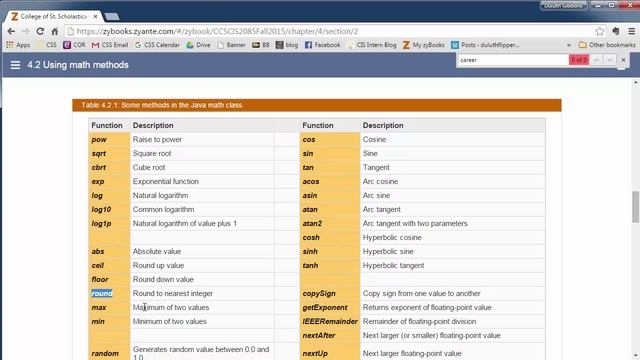Click the 'sqrt' function cell
The width and height of the screenshot is (640, 360).
[x=109, y=153]
